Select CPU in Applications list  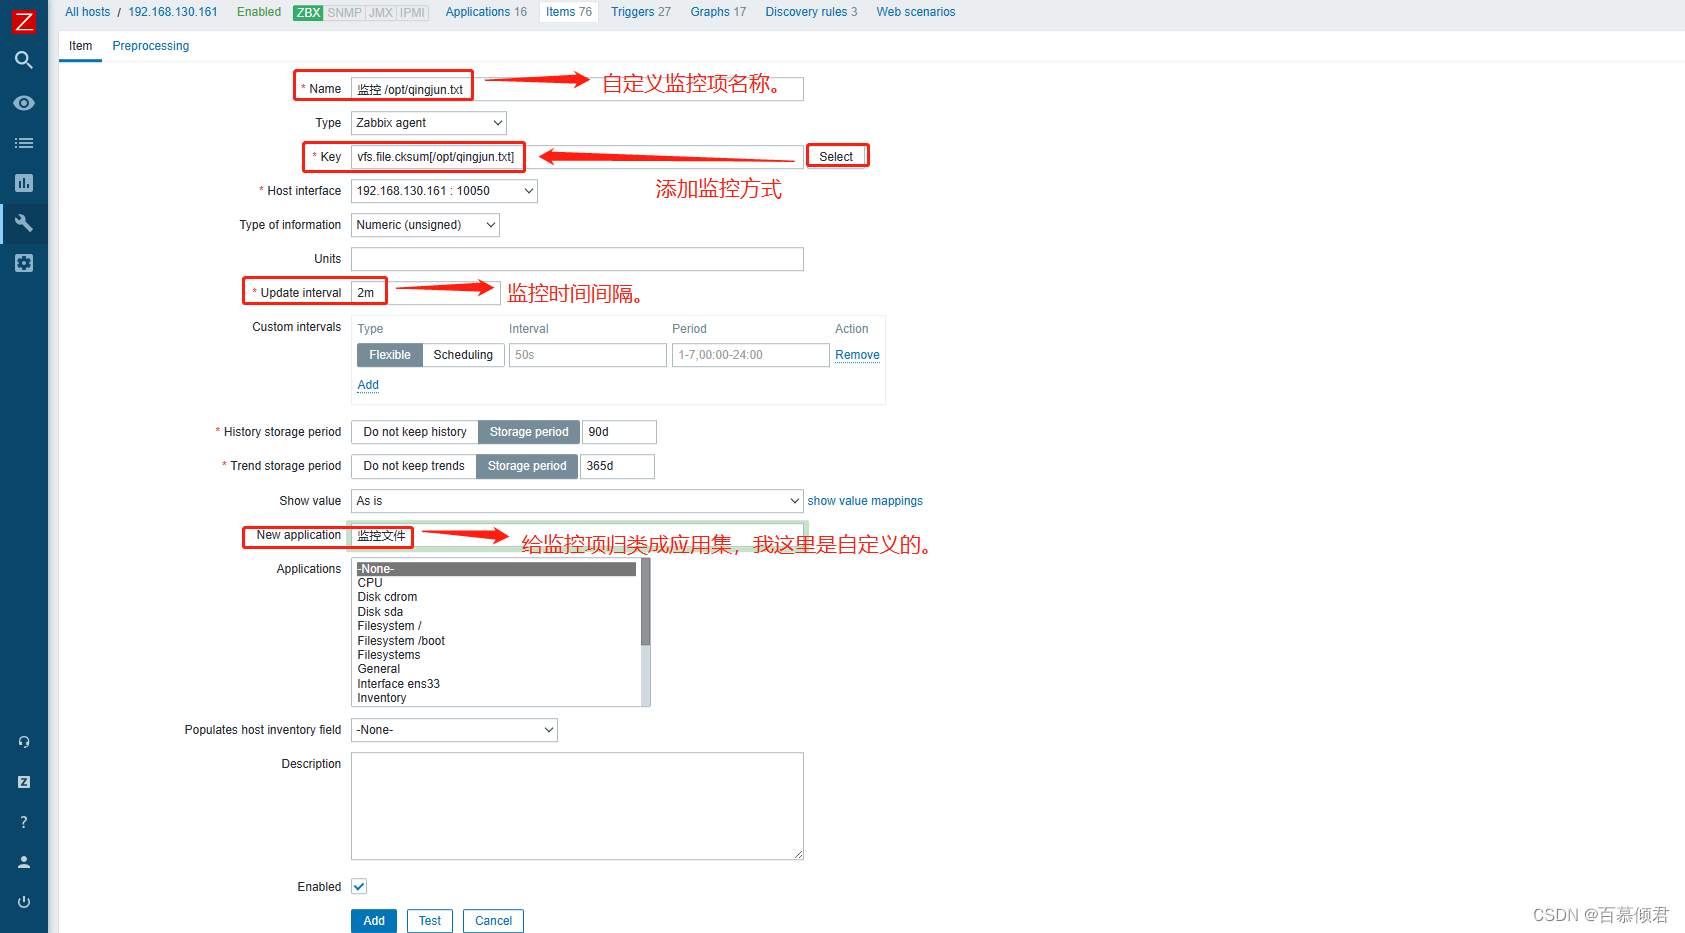point(496,583)
